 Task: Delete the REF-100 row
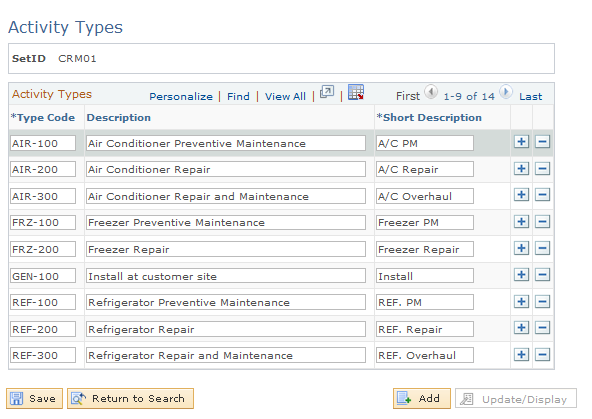point(542,301)
